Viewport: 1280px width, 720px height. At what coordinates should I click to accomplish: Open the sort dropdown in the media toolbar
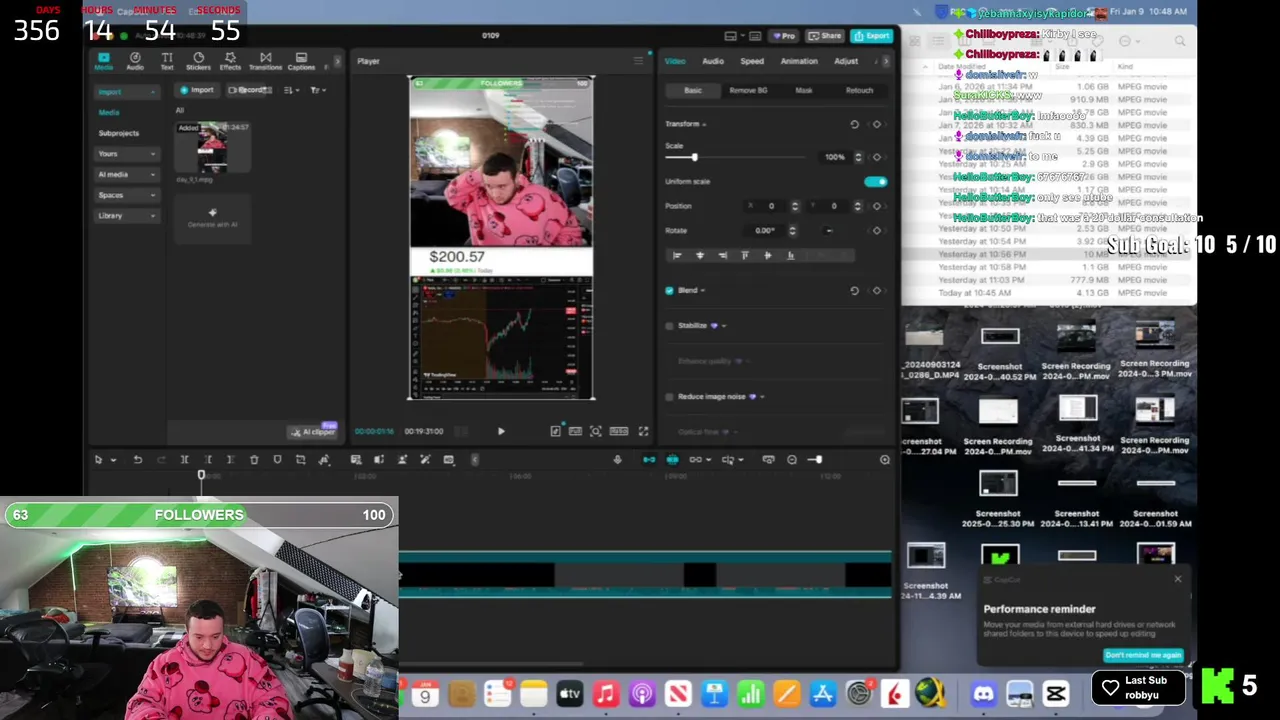[x=291, y=90]
